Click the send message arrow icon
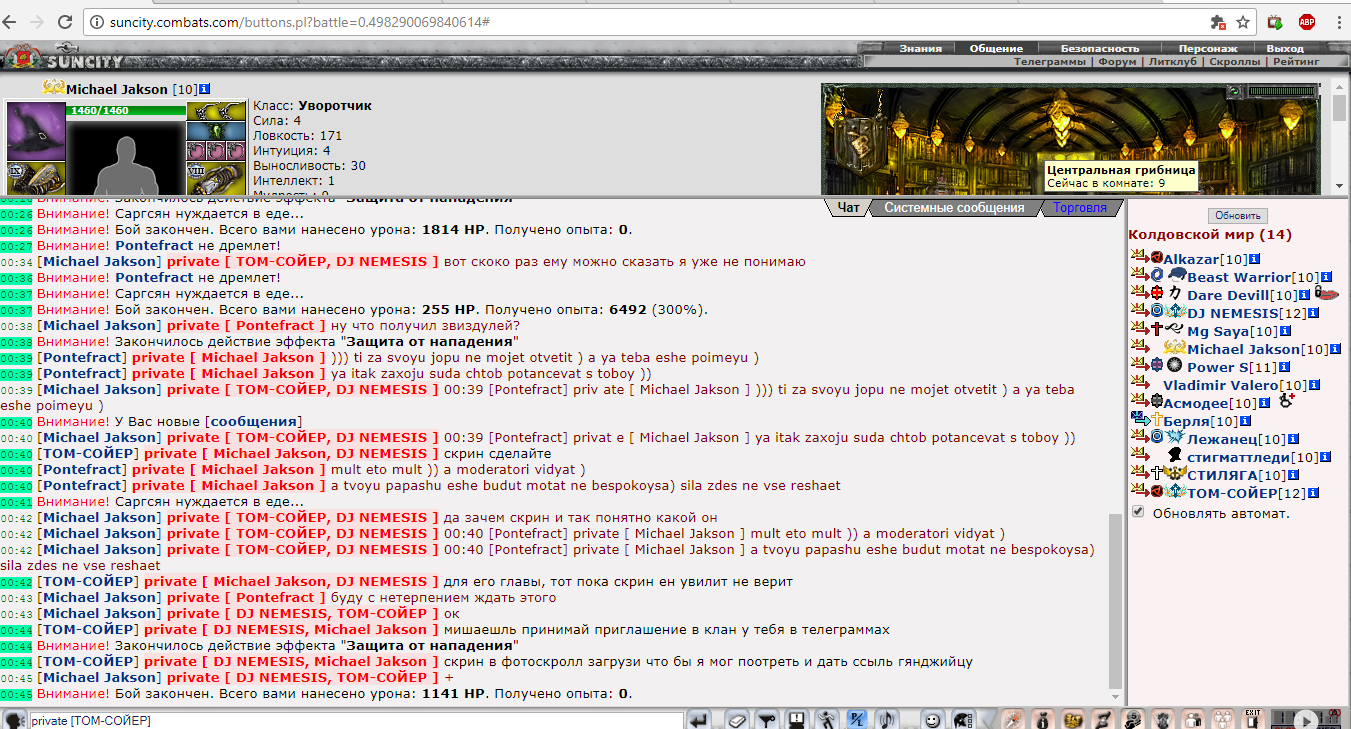Viewport: 1351px width, 729px height. point(698,719)
